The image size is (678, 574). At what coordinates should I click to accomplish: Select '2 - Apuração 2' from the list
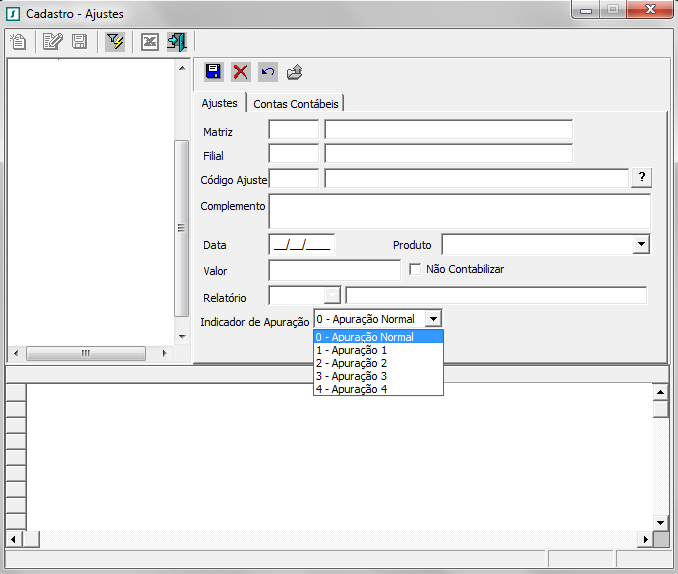click(351, 363)
